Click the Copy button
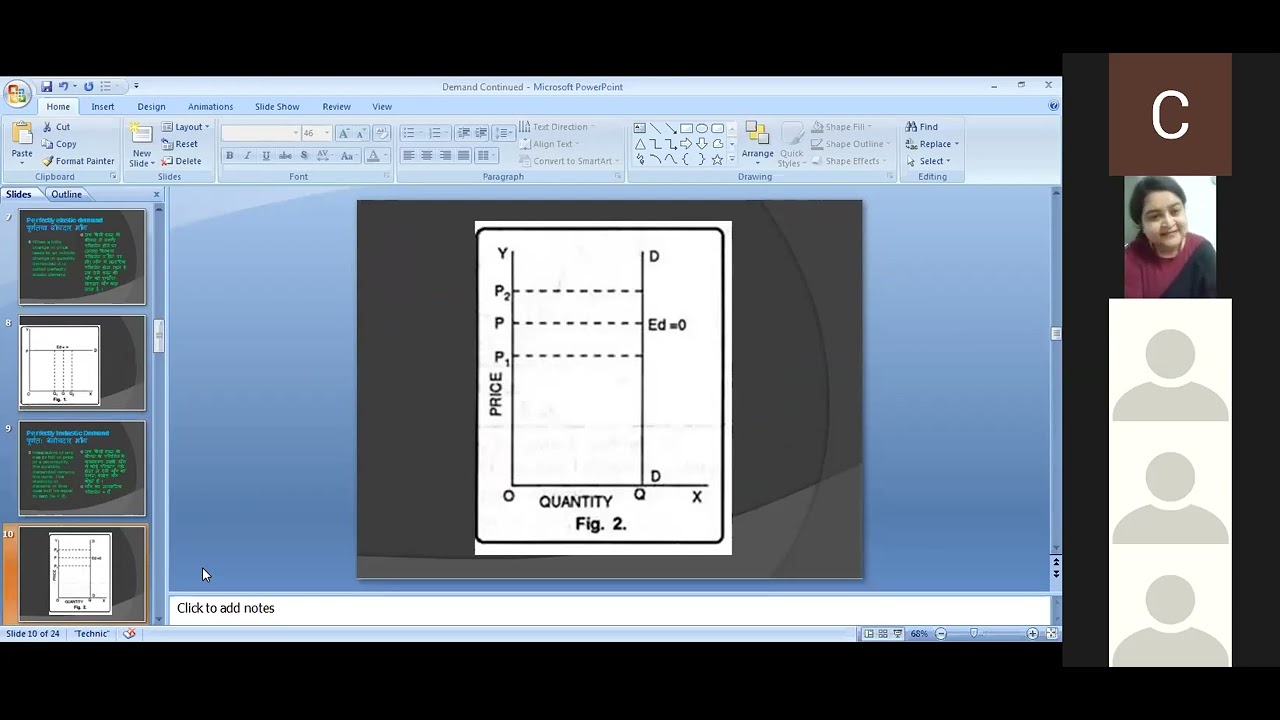 59,144
